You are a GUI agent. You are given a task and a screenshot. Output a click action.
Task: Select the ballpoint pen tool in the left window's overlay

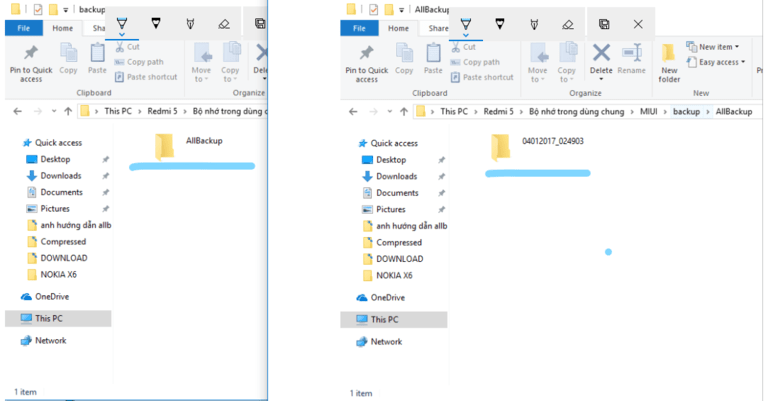(122, 24)
